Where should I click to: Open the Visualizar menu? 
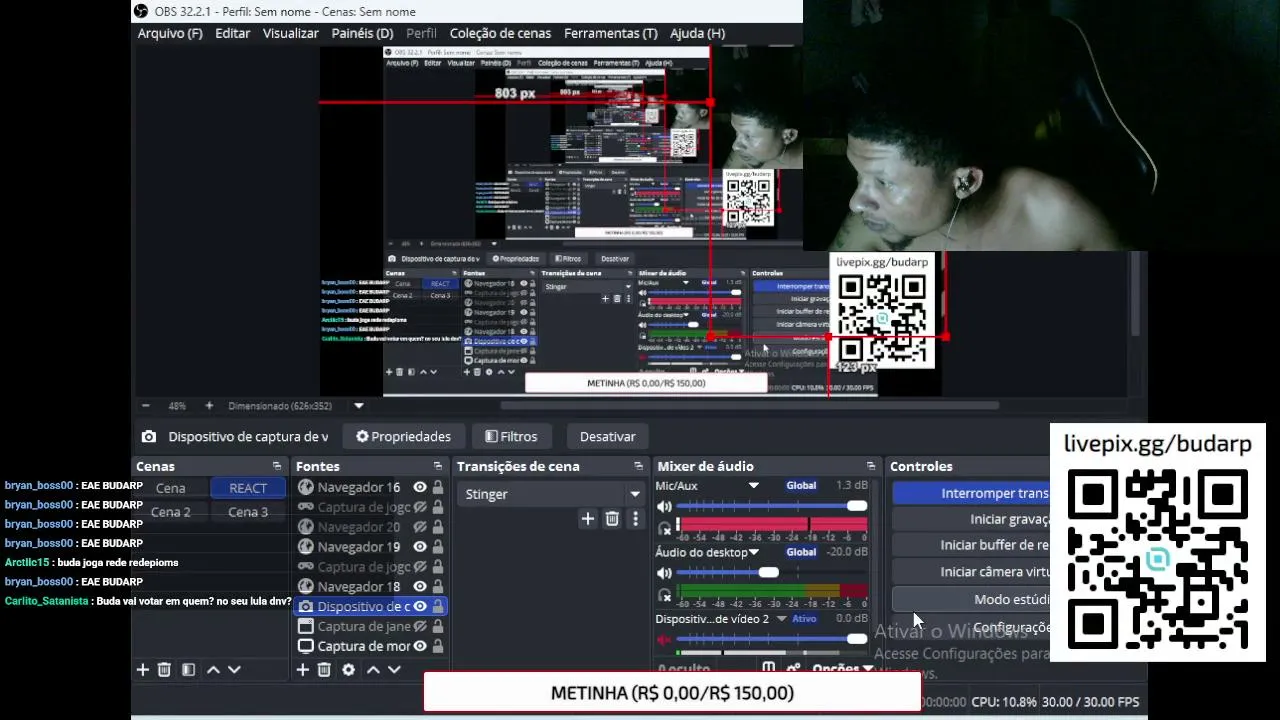pyautogui.click(x=291, y=33)
